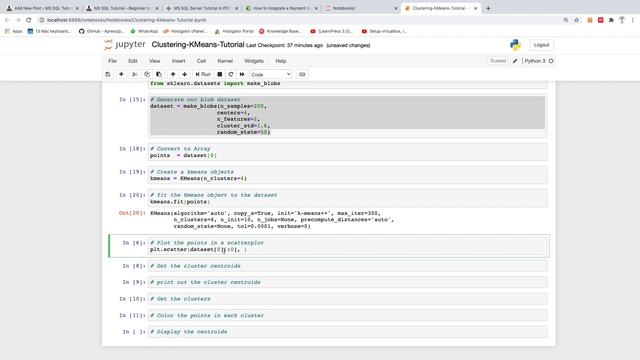Select the Get the cluster centroids cell

pyautogui.click(x=347, y=266)
